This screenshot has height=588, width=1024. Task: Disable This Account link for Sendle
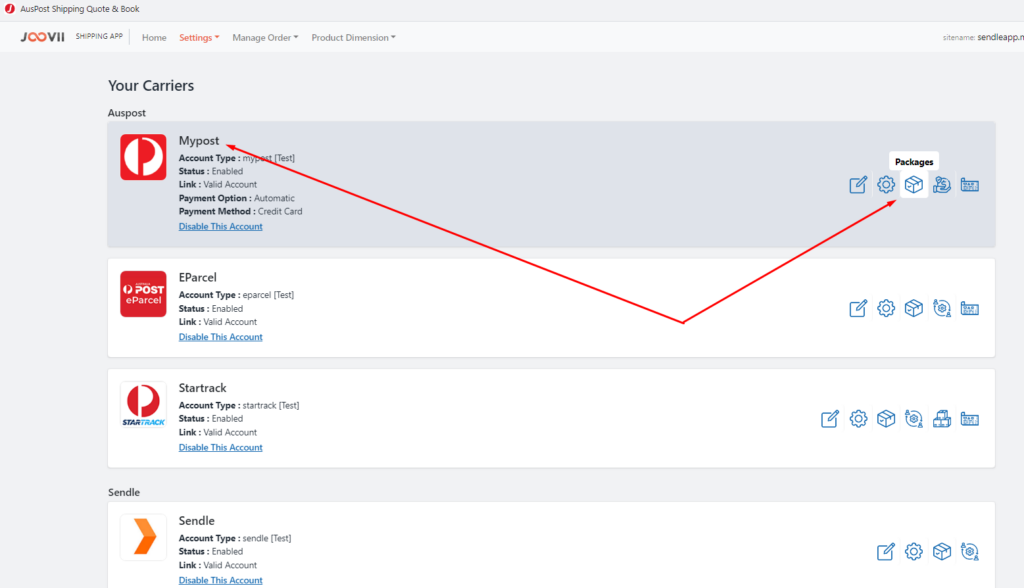tap(221, 580)
